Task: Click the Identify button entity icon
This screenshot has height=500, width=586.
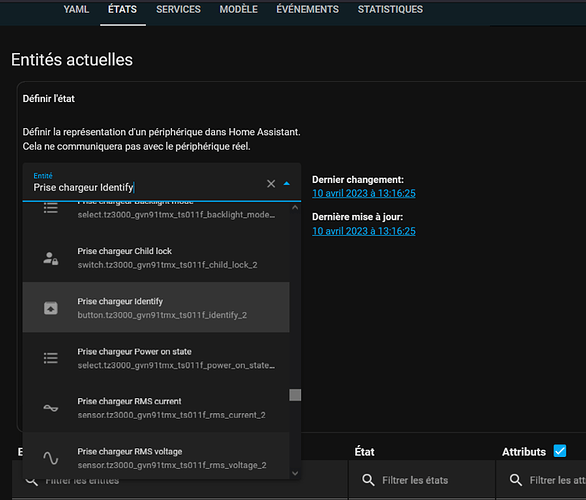Action: 51,308
